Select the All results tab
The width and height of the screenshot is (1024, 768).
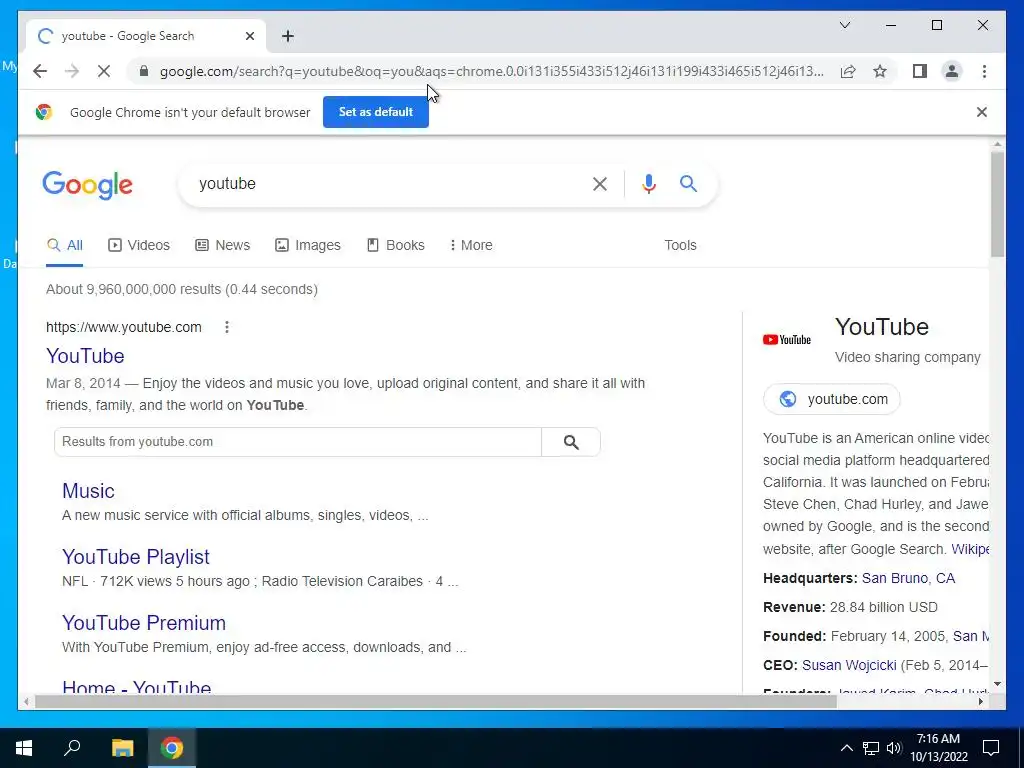[x=65, y=246]
